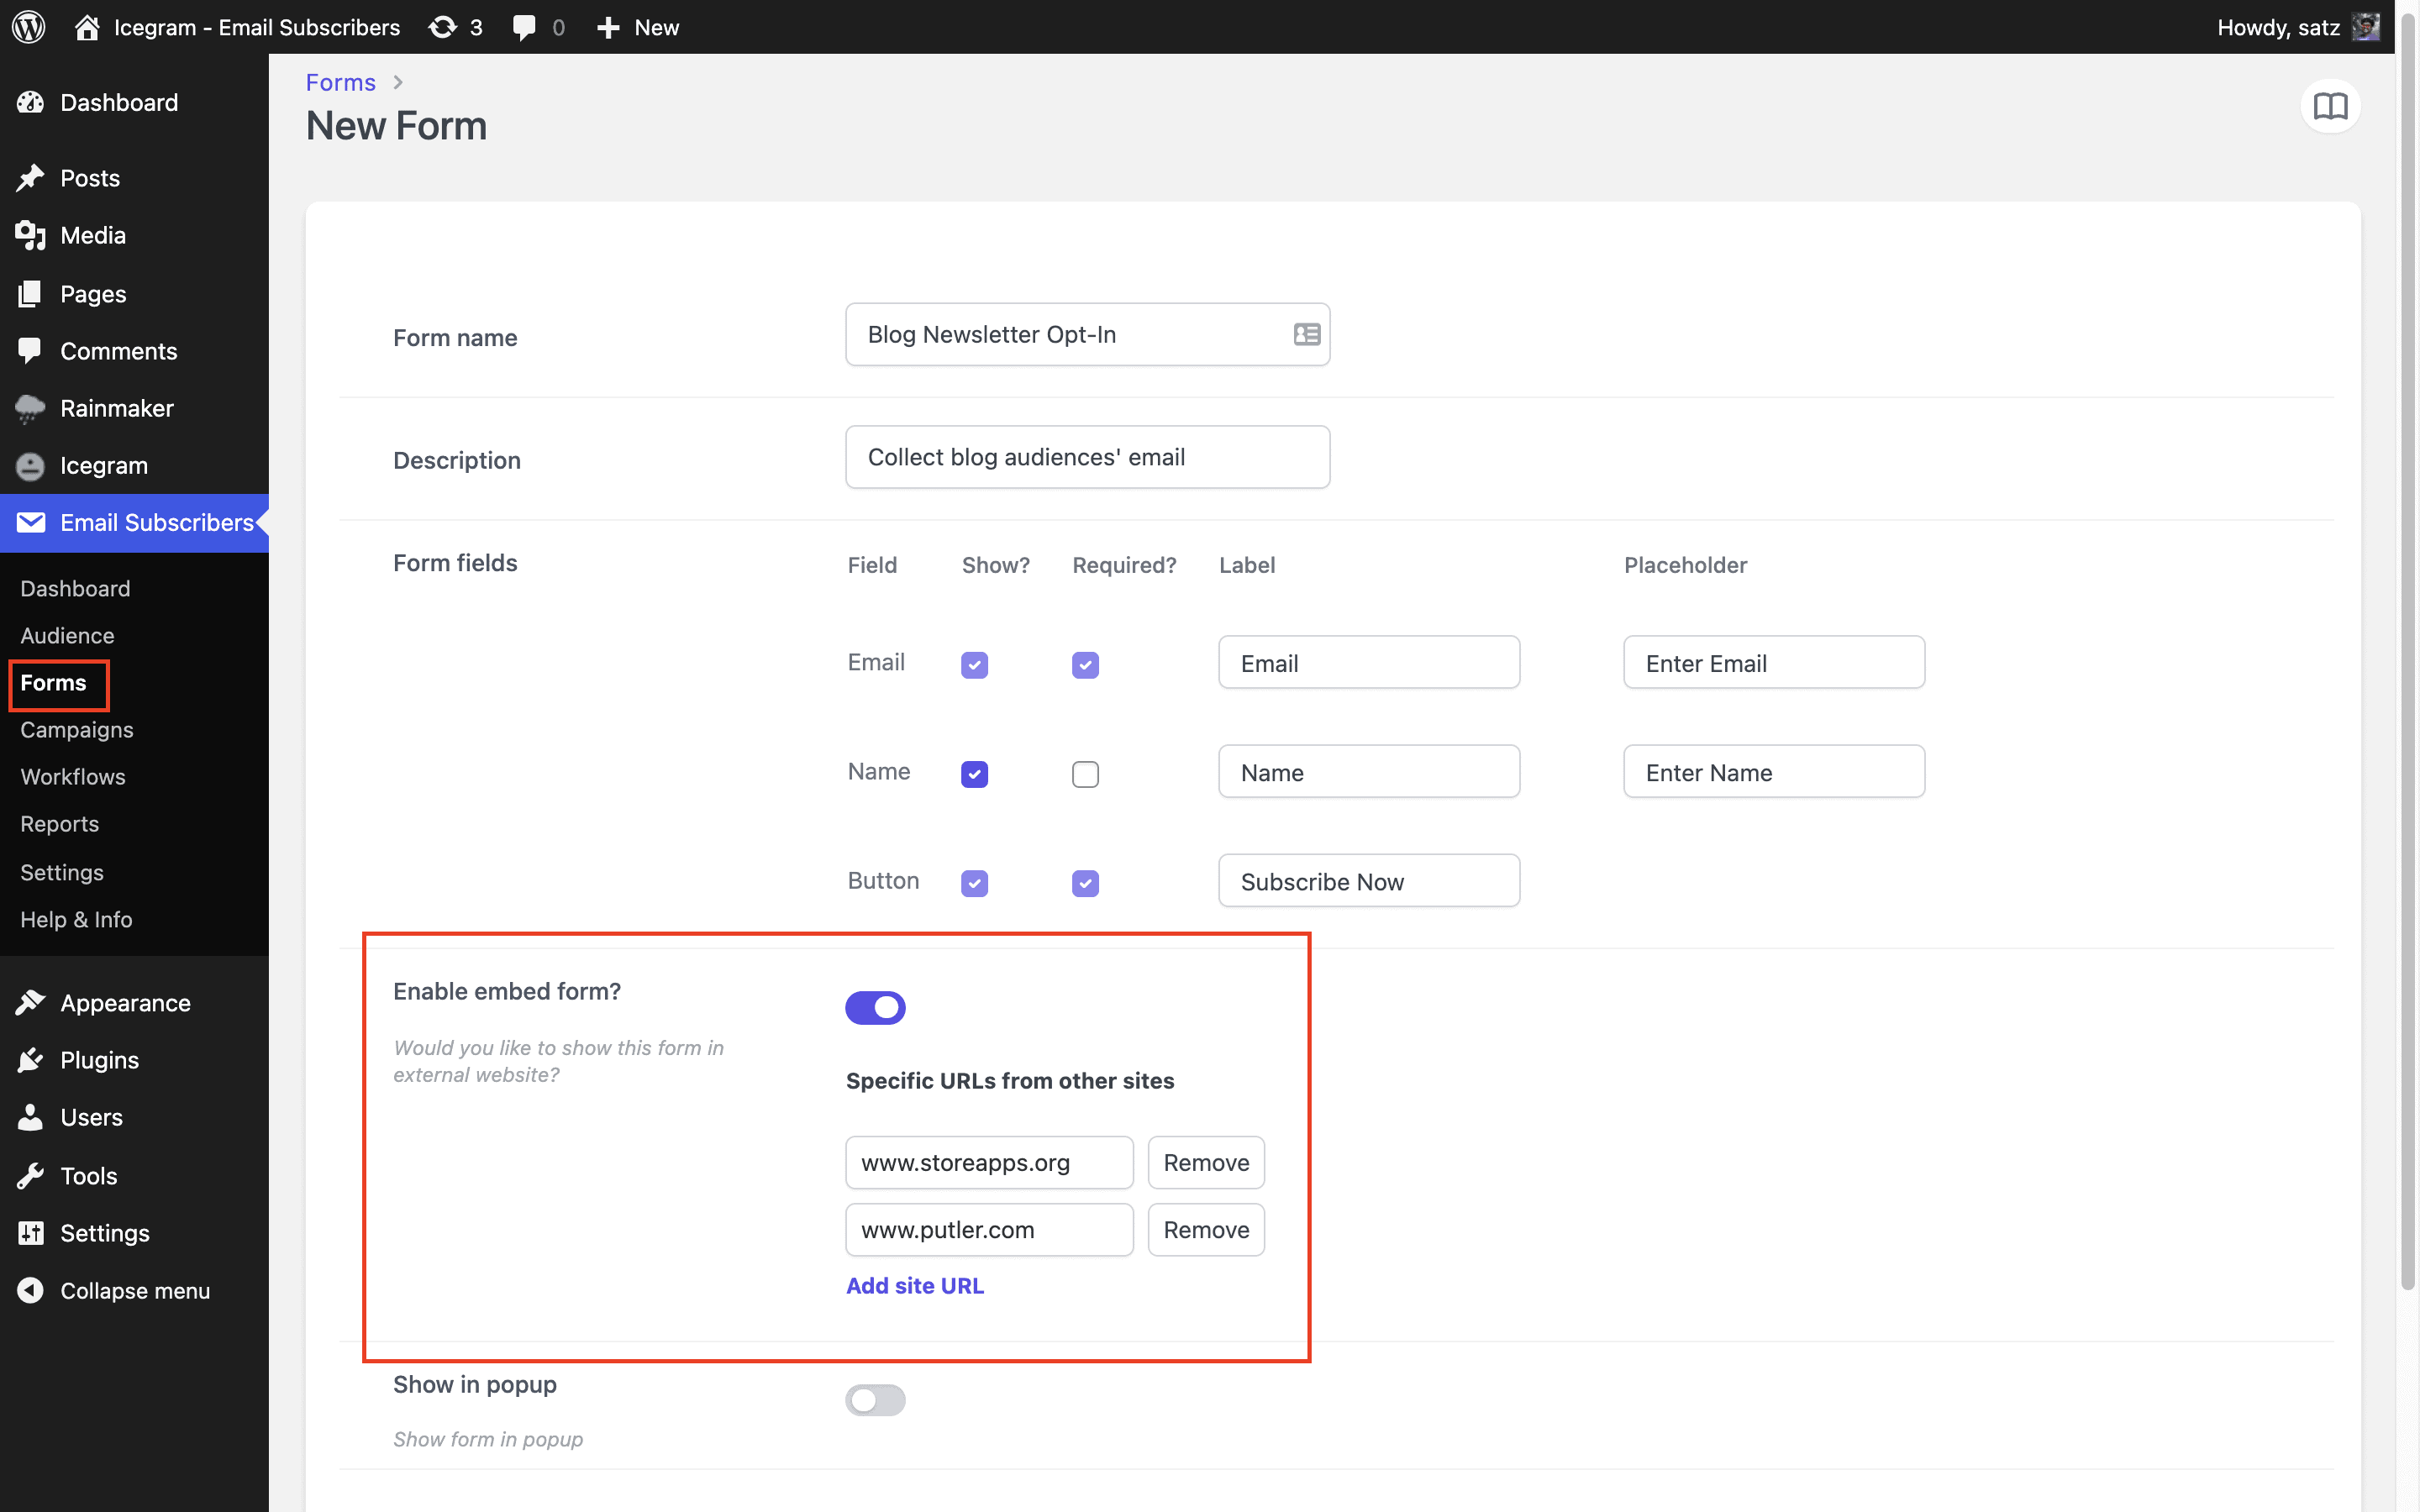The image size is (2420, 1512).
Task: Click the Rainmaker icon in sidebar
Action: click(29, 407)
